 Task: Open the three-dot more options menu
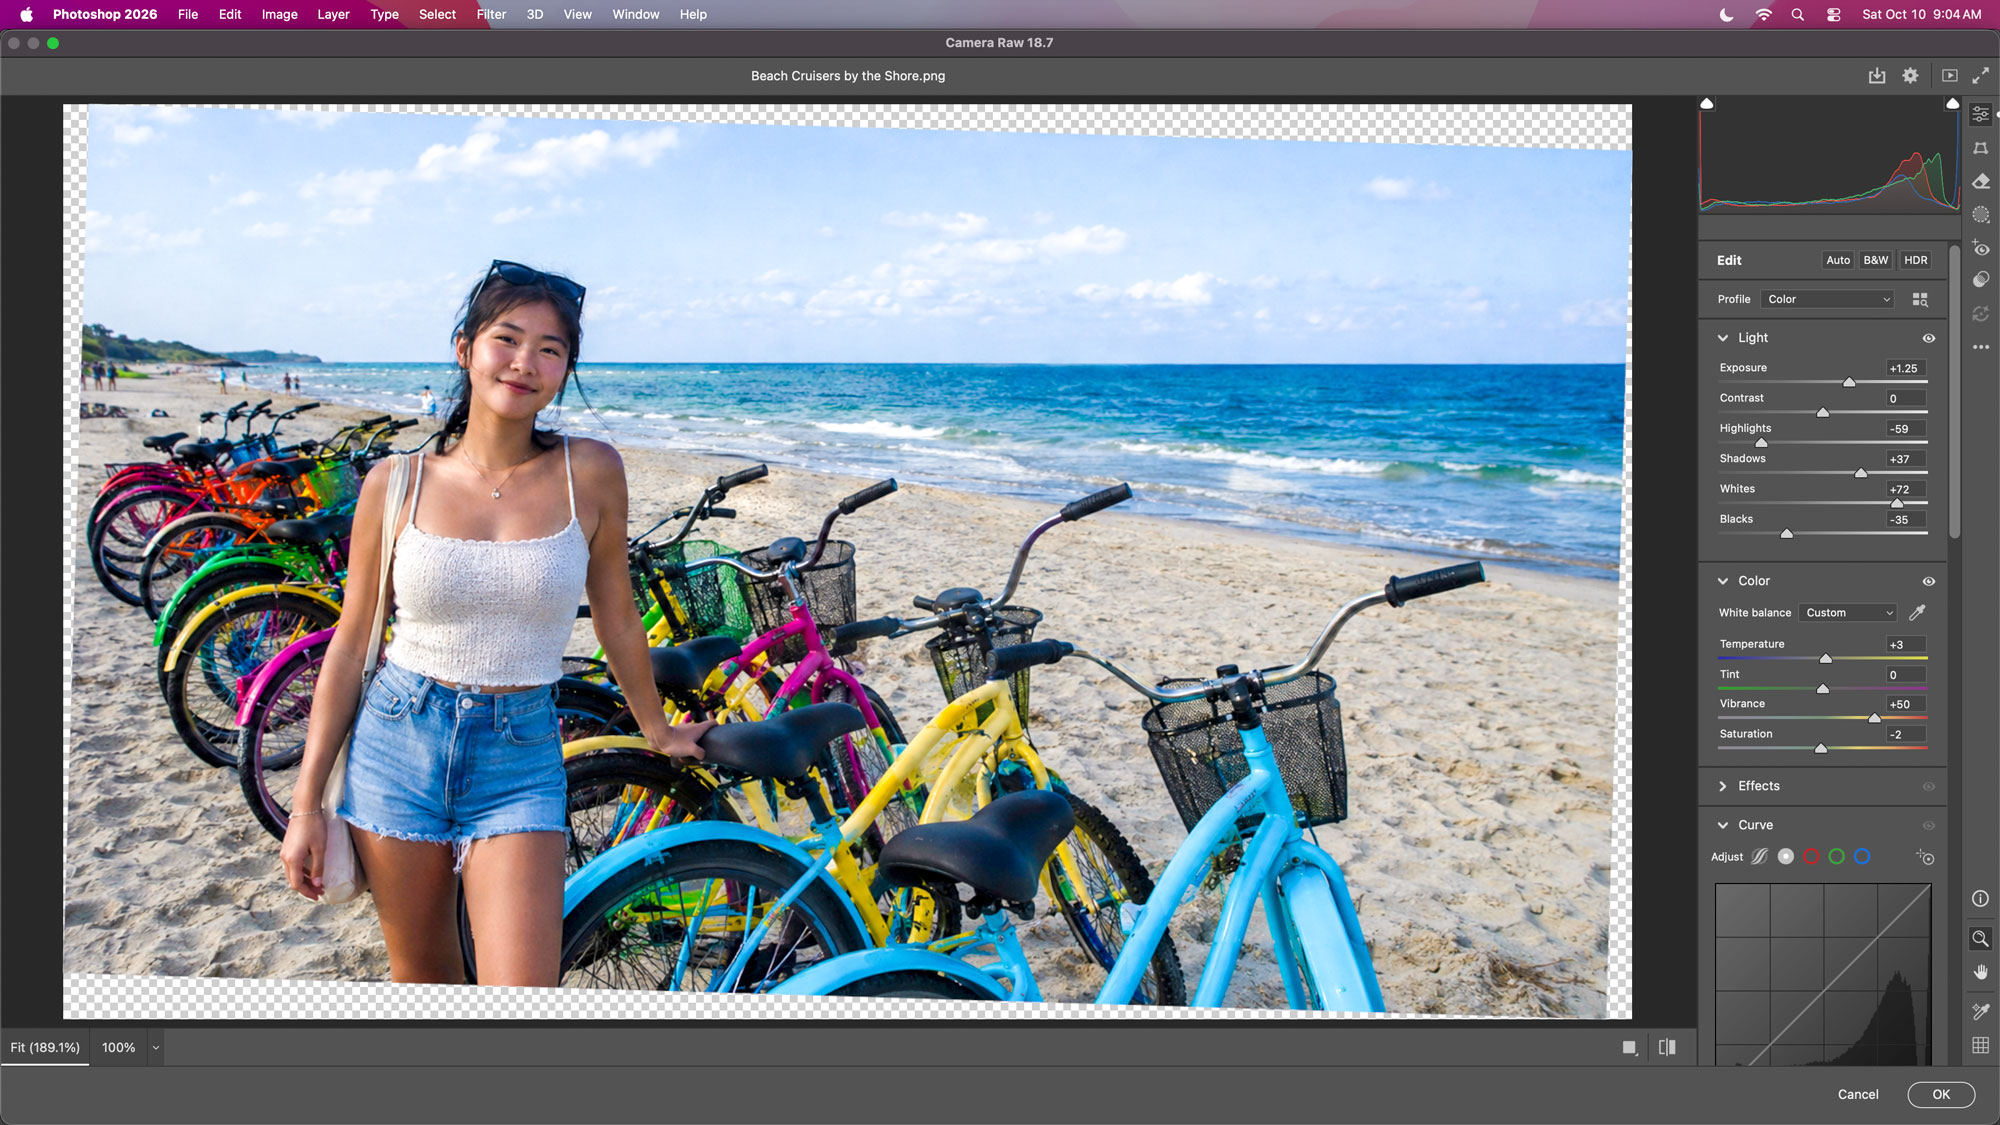point(1980,347)
